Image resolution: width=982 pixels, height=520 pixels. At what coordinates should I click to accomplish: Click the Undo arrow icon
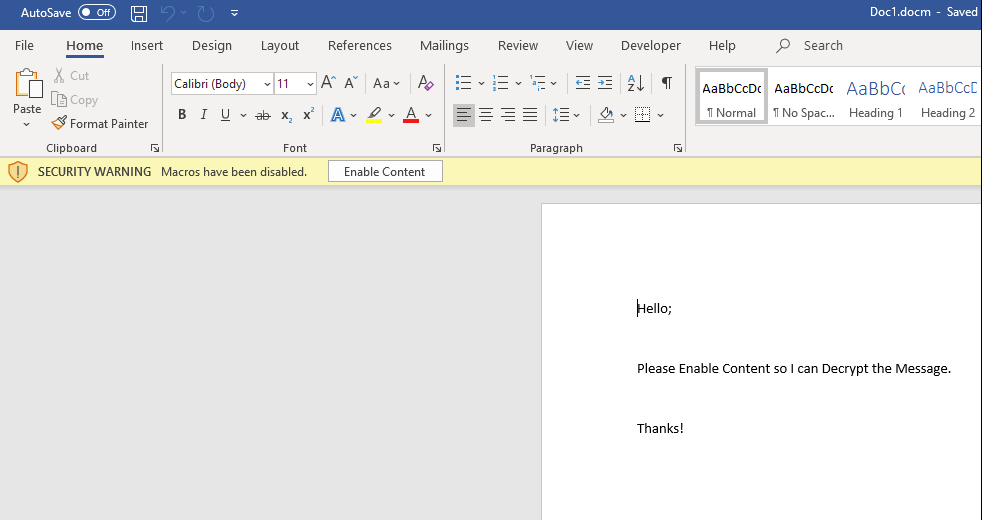coord(168,13)
